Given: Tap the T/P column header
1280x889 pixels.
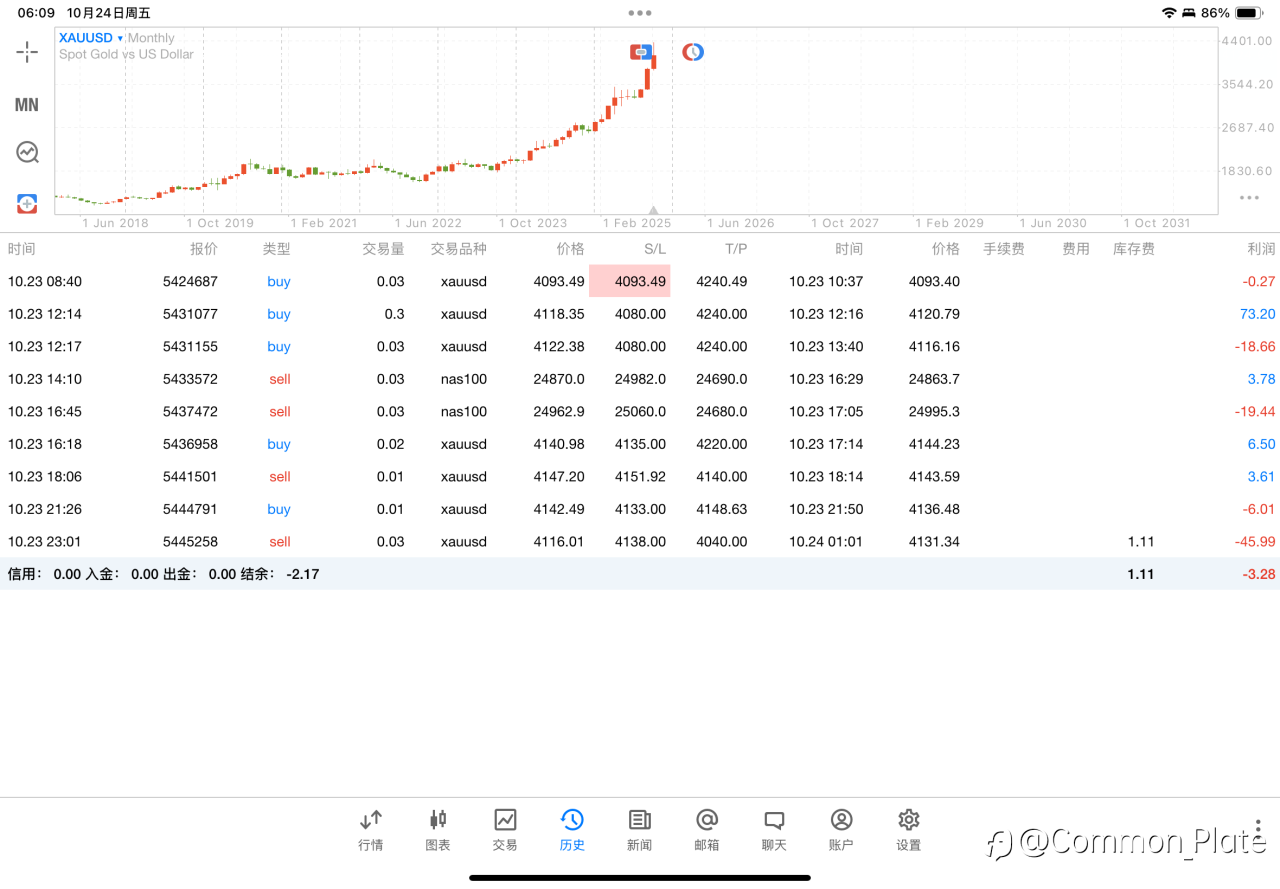Looking at the screenshot, I should [x=736, y=249].
